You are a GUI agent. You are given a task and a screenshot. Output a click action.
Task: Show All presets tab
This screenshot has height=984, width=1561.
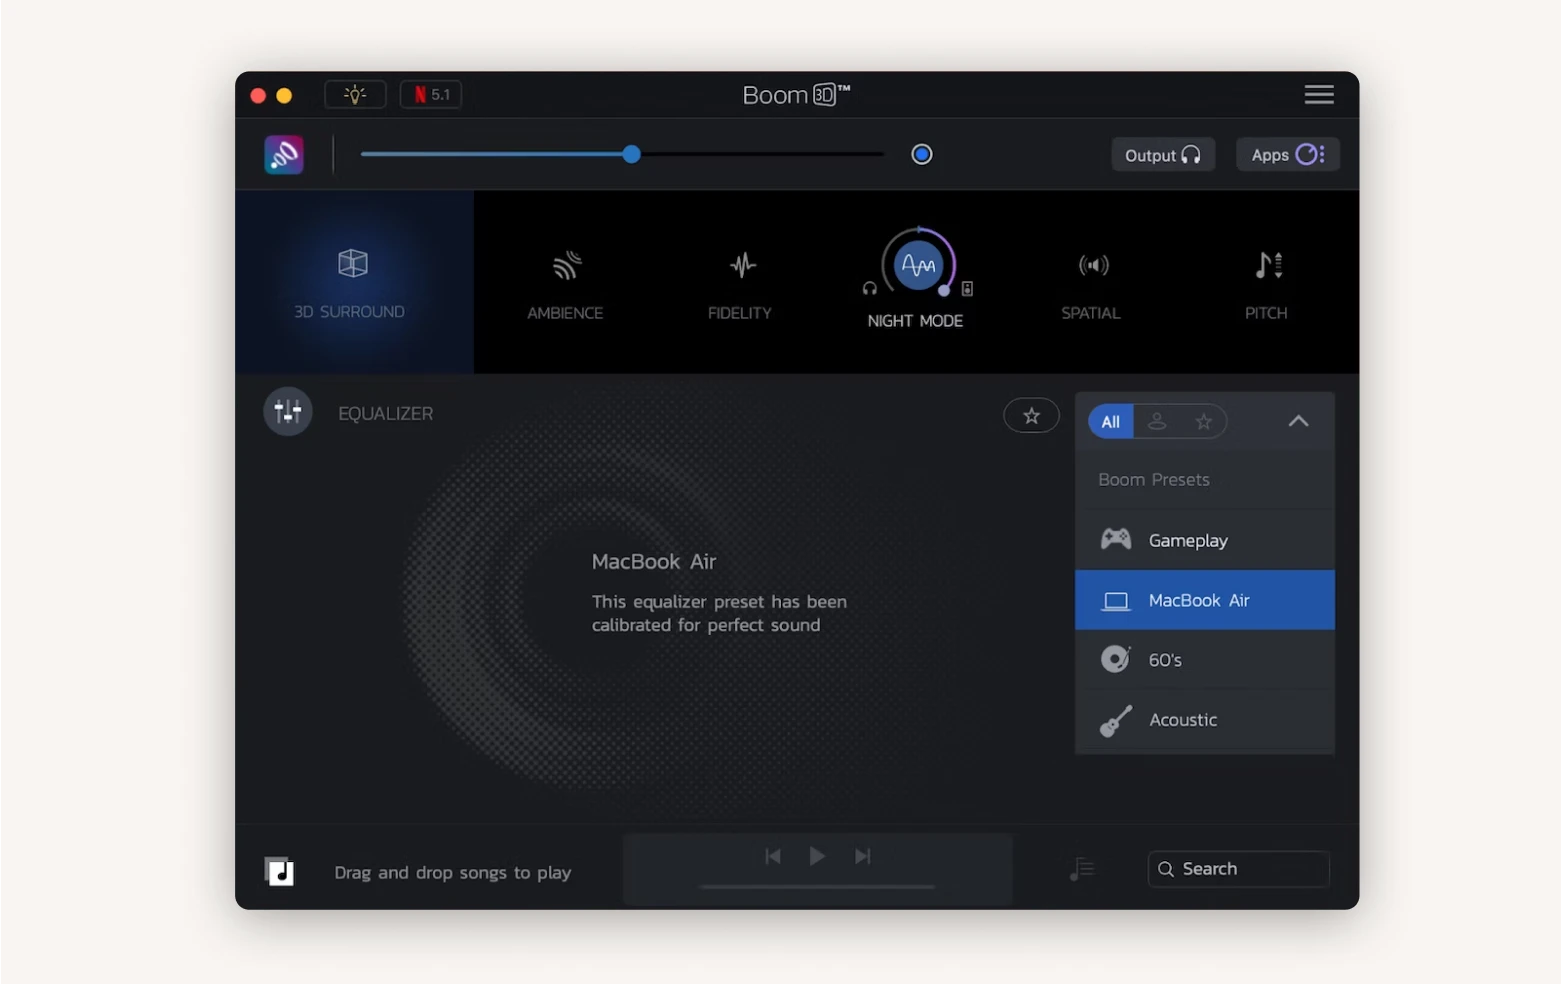pyautogui.click(x=1111, y=421)
